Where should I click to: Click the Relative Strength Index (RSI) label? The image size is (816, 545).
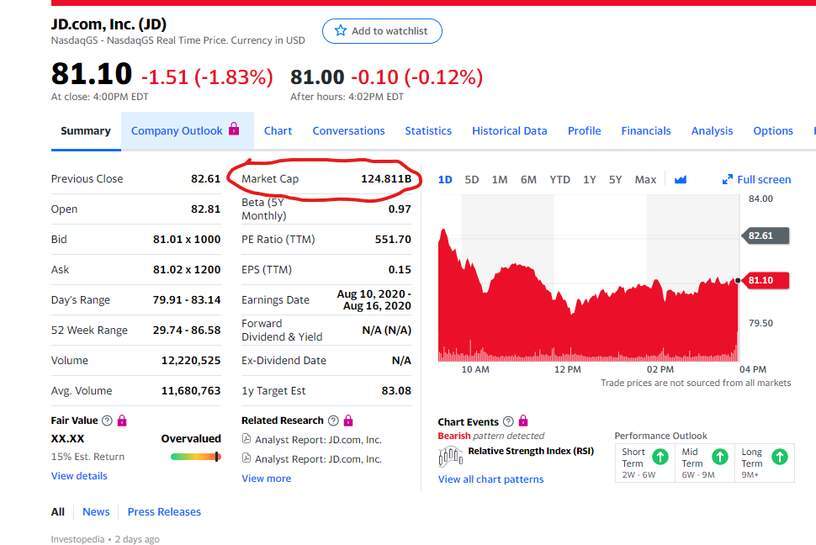(531, 451)
